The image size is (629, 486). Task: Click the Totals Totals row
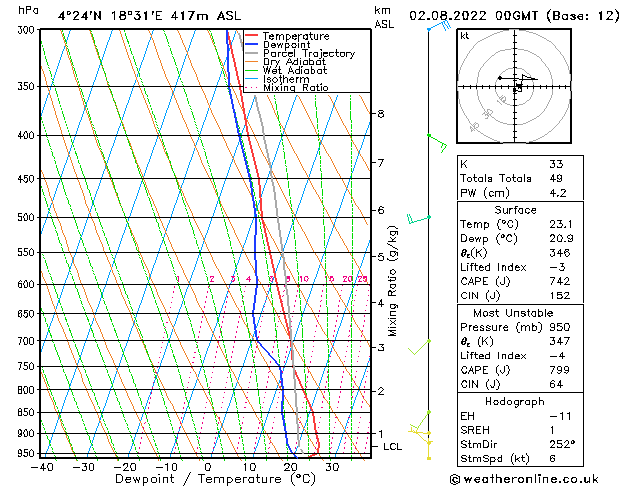(x=492, y=178)
